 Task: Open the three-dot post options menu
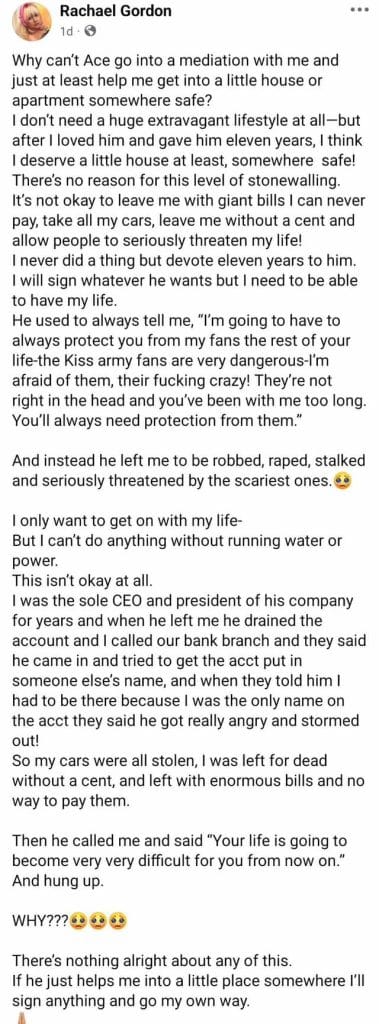click(x=359, y=9)
